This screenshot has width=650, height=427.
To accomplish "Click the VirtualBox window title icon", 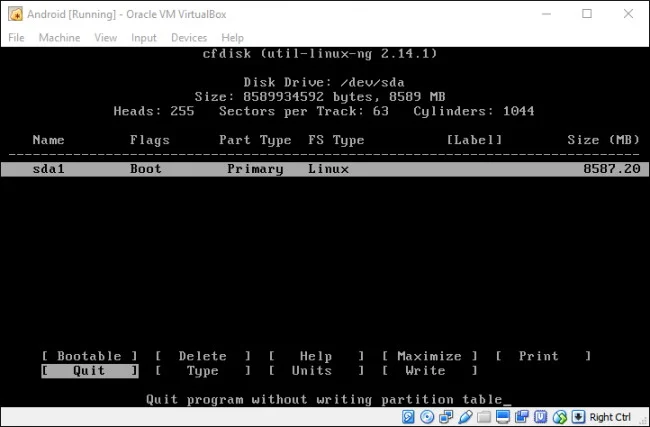I will (x=15, y=14).
